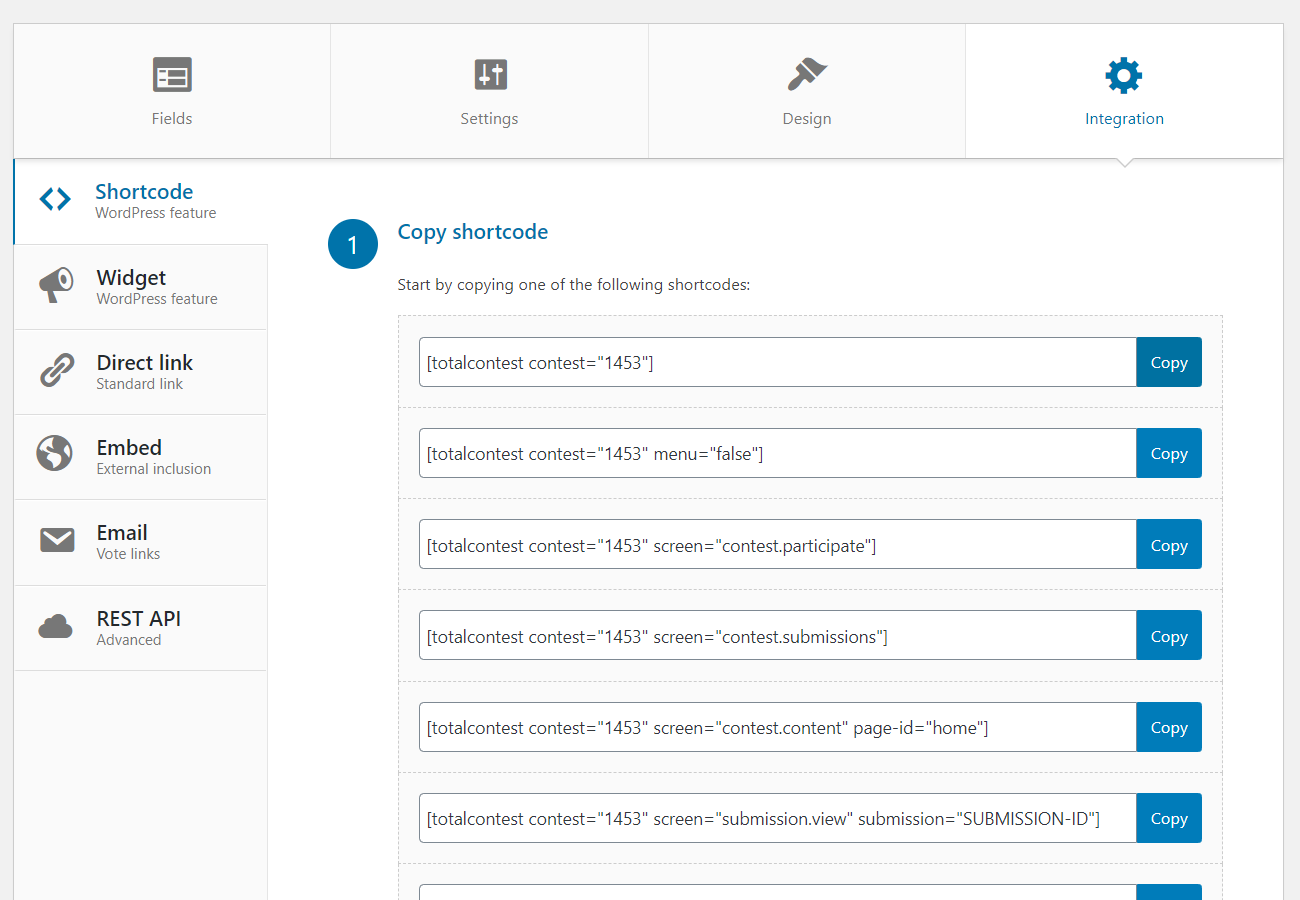This screenshot has width=1300, height=900.
Task: Switch to the Fields tab label
Action: 172,118
